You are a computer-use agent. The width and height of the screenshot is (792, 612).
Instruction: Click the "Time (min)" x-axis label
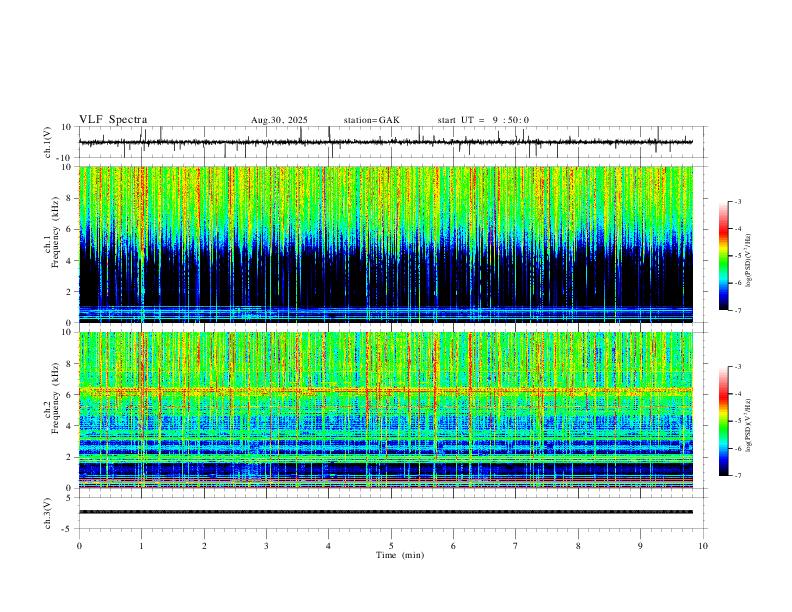[x=400, y=555]
